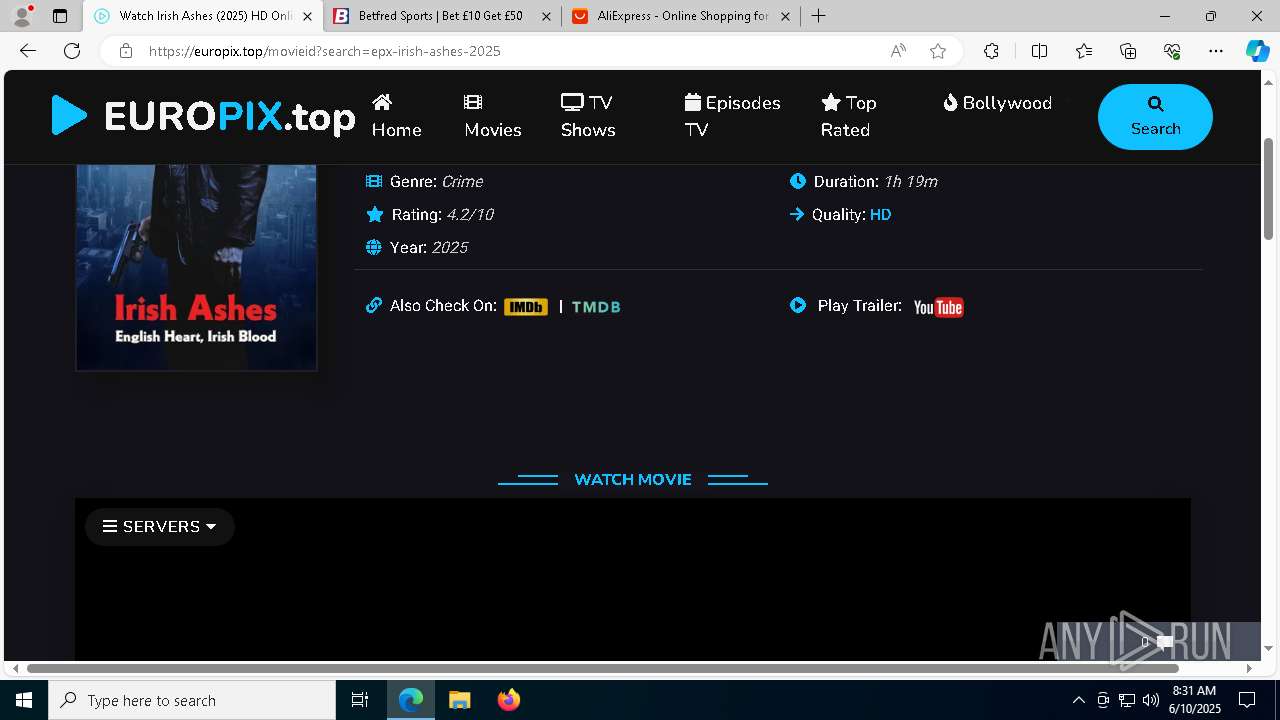1280x720 pixels.
Task: Click the blue play trailer circle icon
Action: pyautogui.click(x=798, y=305)
